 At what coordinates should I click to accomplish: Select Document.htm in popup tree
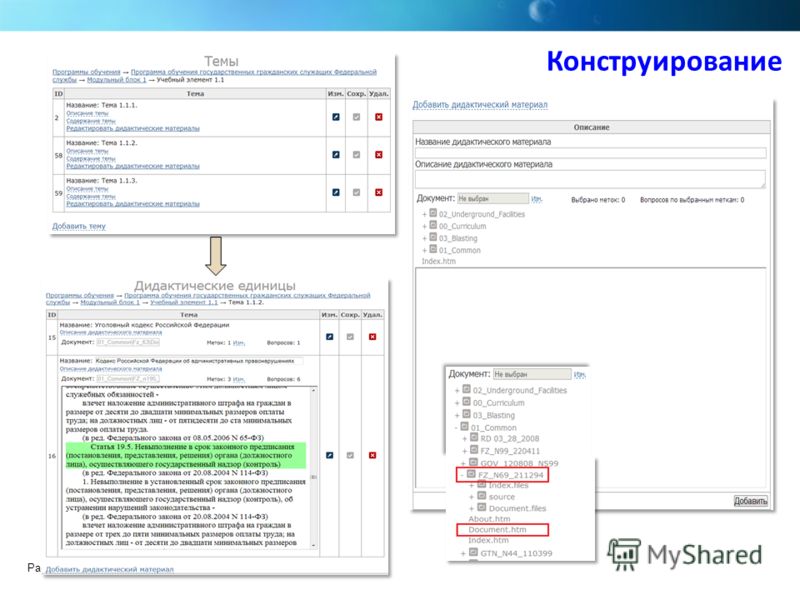[x=497, y=530]
